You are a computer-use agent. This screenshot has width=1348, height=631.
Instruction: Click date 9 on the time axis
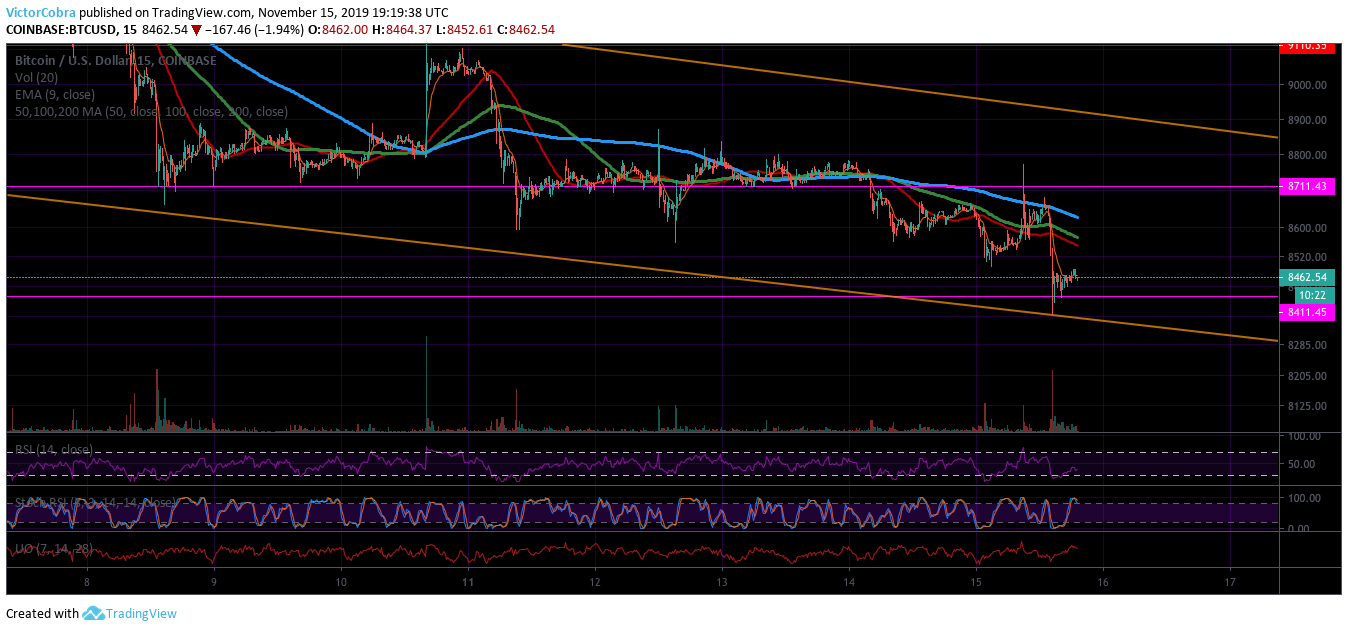(x=214, y=582)
